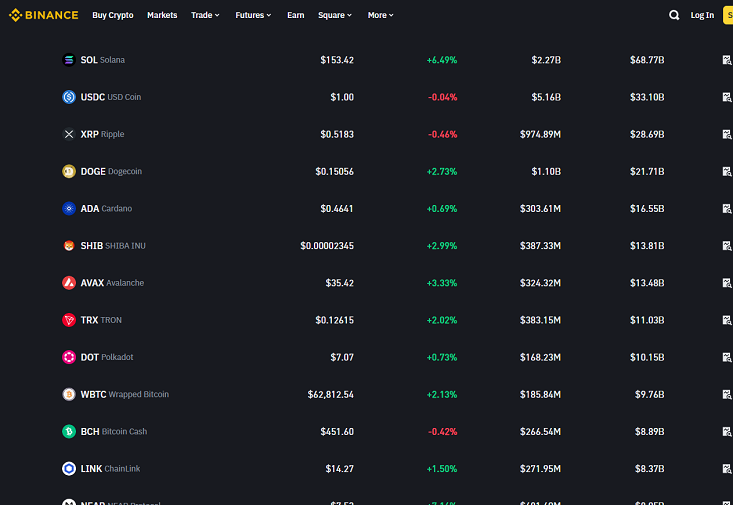The height and width of the screenshot is (505, 733).
Task: Click the $62,812.54 WBTC price
Action: [x=331, y=394]
